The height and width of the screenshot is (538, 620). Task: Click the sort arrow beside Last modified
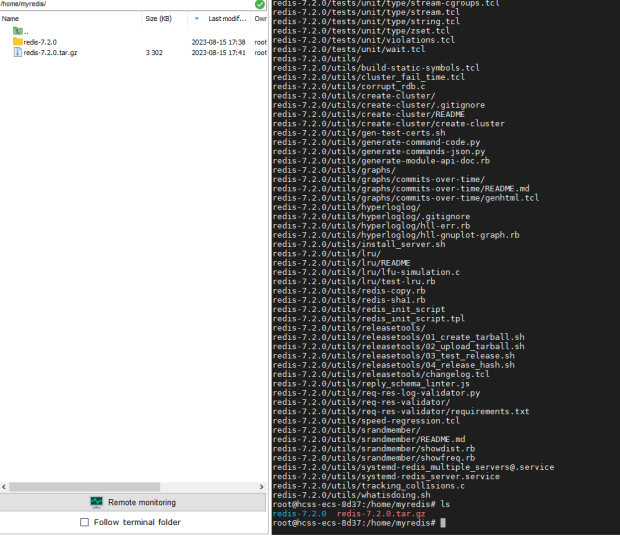197,19
